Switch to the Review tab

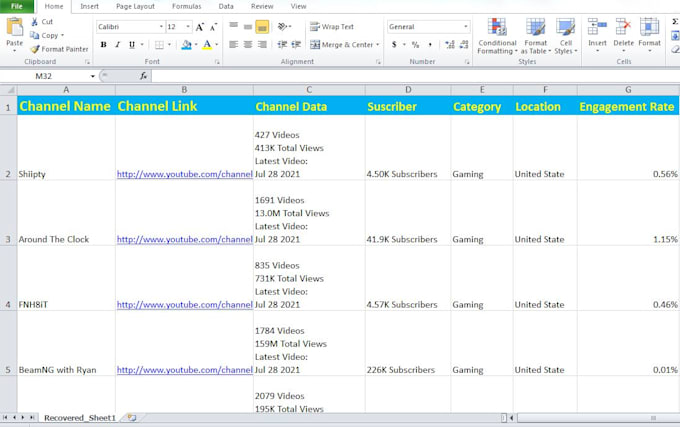(x=262, y=7)
